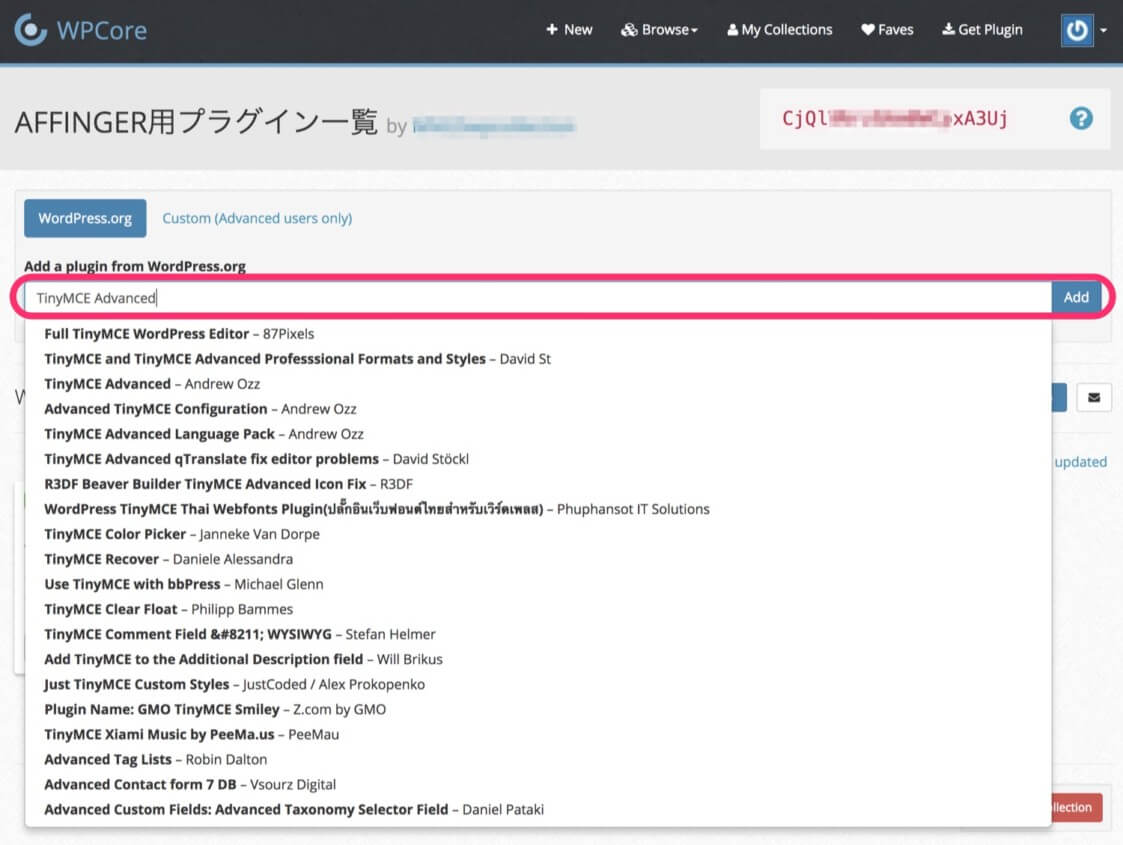Pick TinyMCE Recover by Daniele Alessandra
The height and width of the screenshot is (845, 1123).
(538, 559)
